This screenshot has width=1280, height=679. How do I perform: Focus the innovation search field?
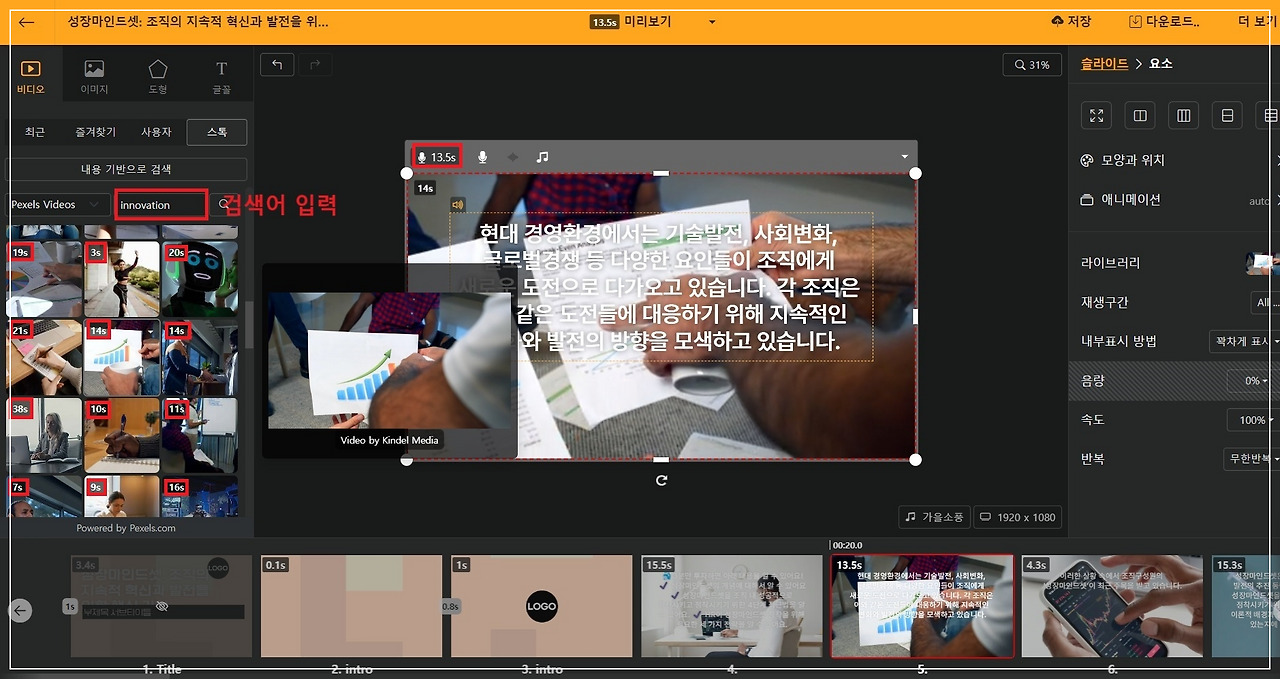(x=161, y=204)
